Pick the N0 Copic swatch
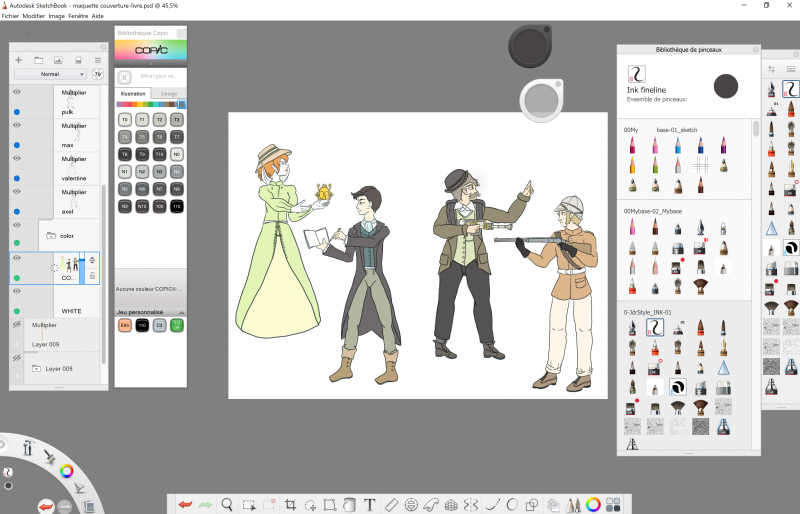 pyautogui.click(x=177, y=154)
